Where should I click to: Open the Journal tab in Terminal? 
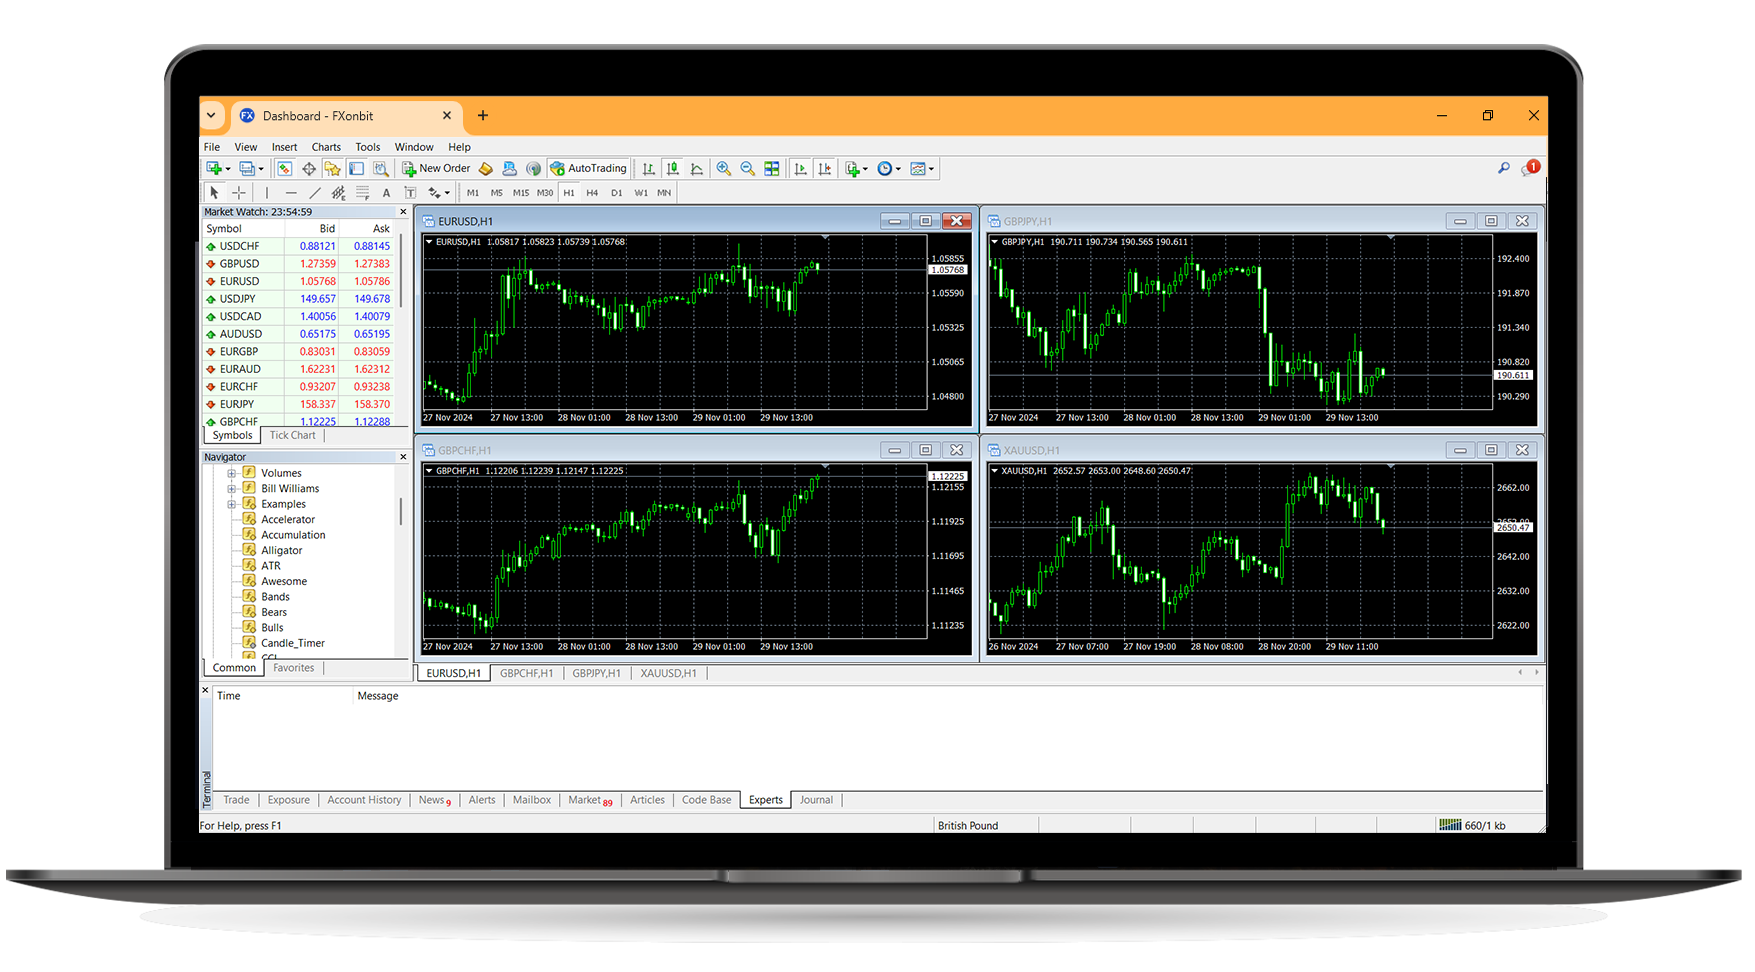pos(816,799)
